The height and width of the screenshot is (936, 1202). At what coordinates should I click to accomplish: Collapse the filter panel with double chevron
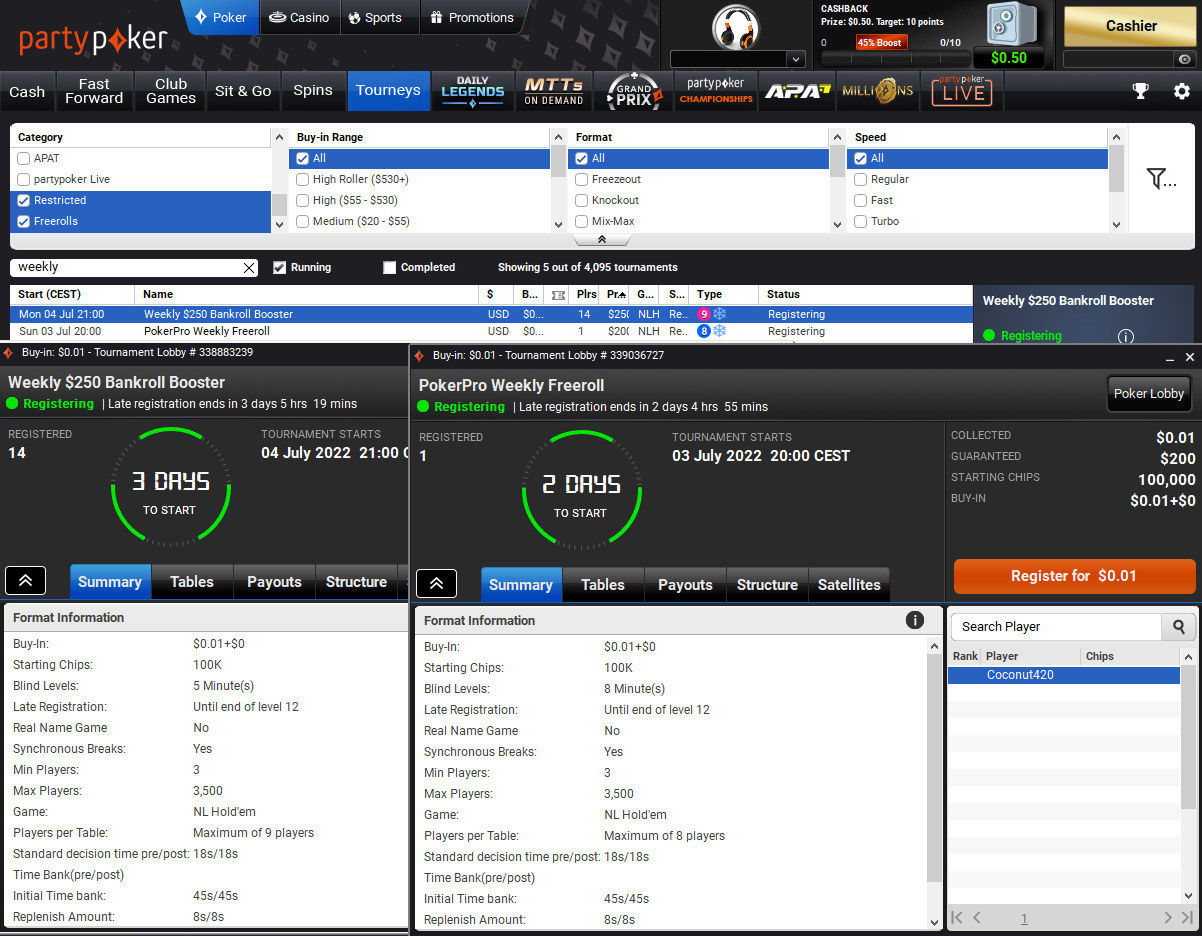coord(601,240)
